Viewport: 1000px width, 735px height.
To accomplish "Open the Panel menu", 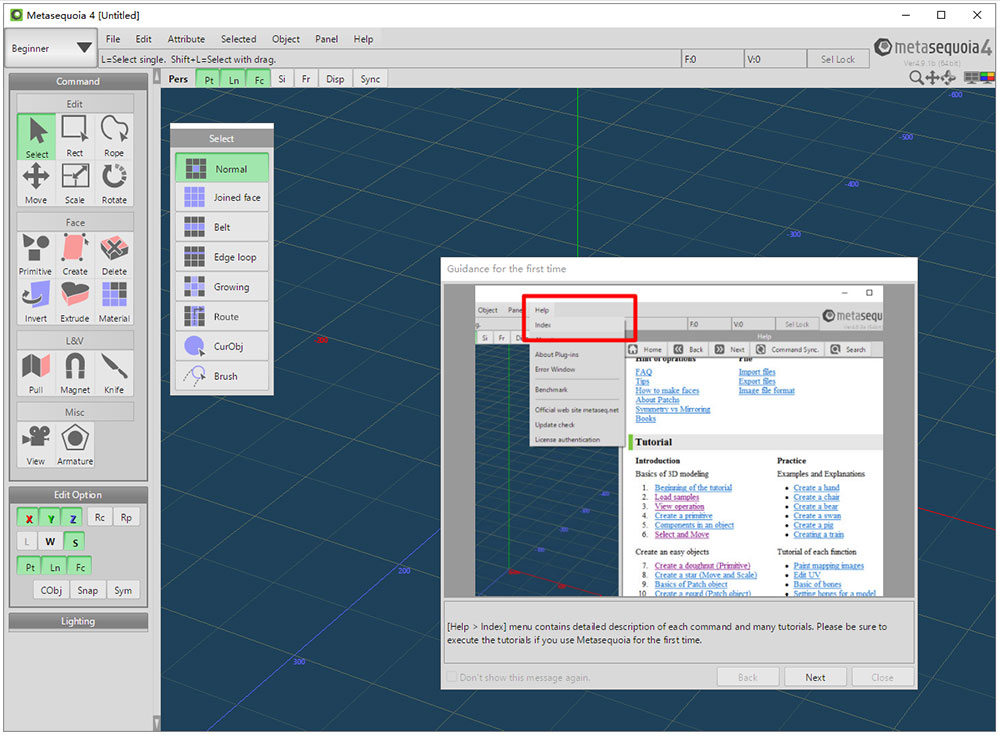I will coord(327,39).
